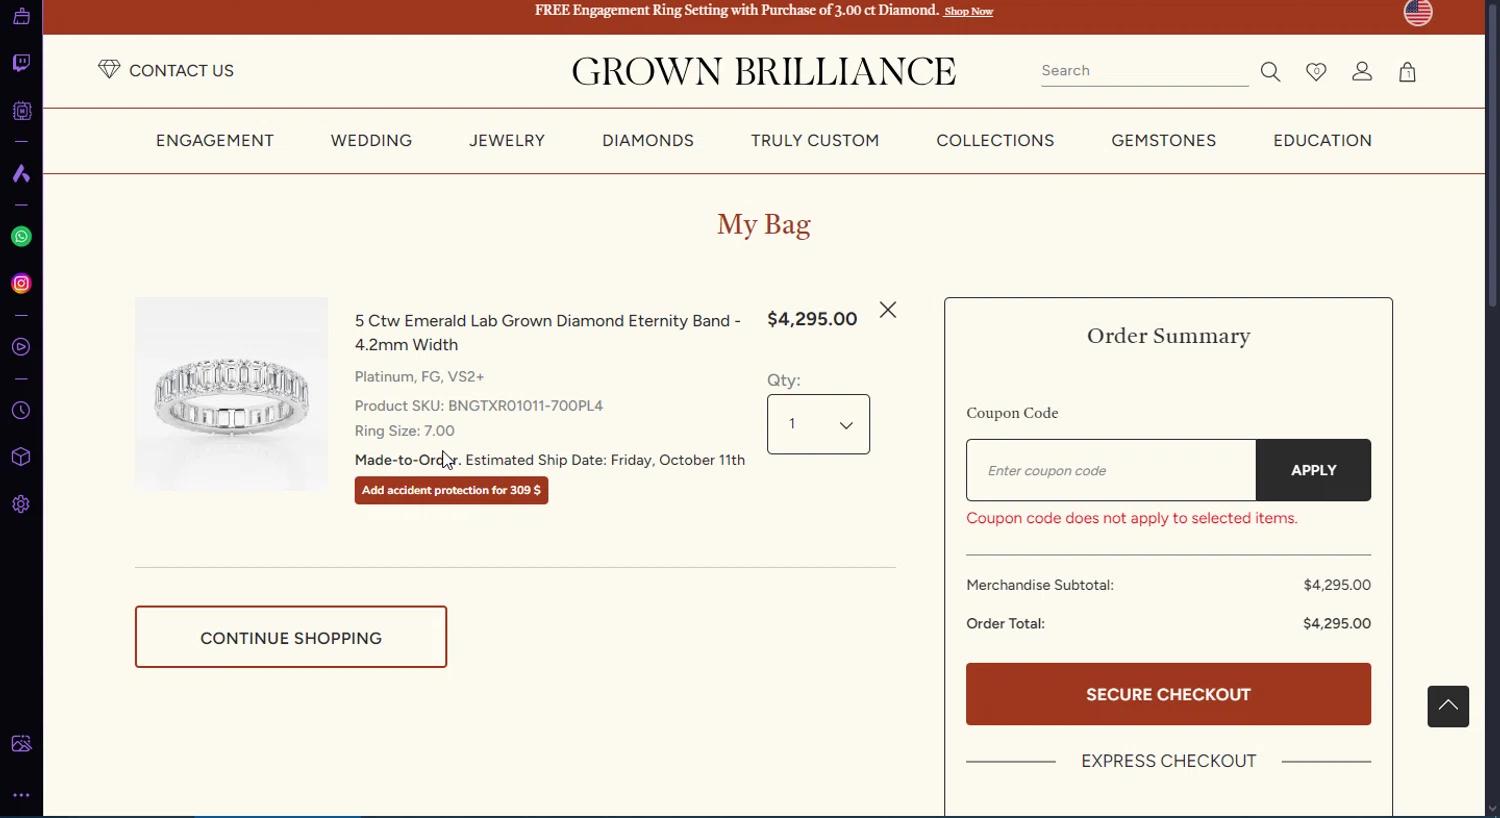Open the eternity band product title

click(x=548, y=333)
